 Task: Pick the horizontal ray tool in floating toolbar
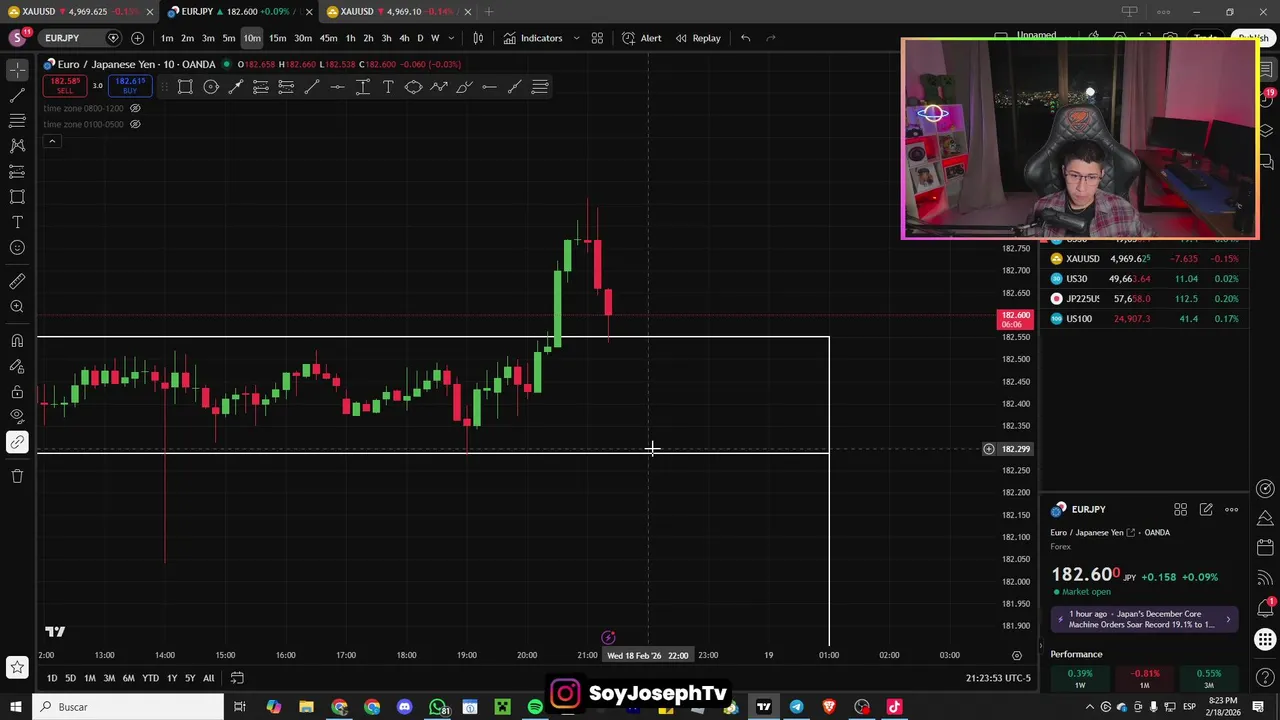coord(489,87)
